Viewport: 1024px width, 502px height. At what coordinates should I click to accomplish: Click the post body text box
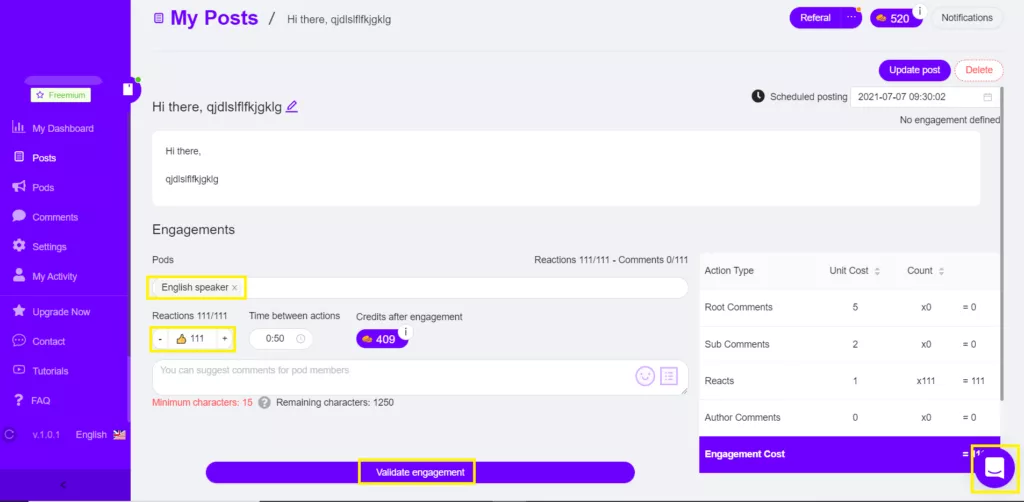pyautogui.click(x=566, y=168)
